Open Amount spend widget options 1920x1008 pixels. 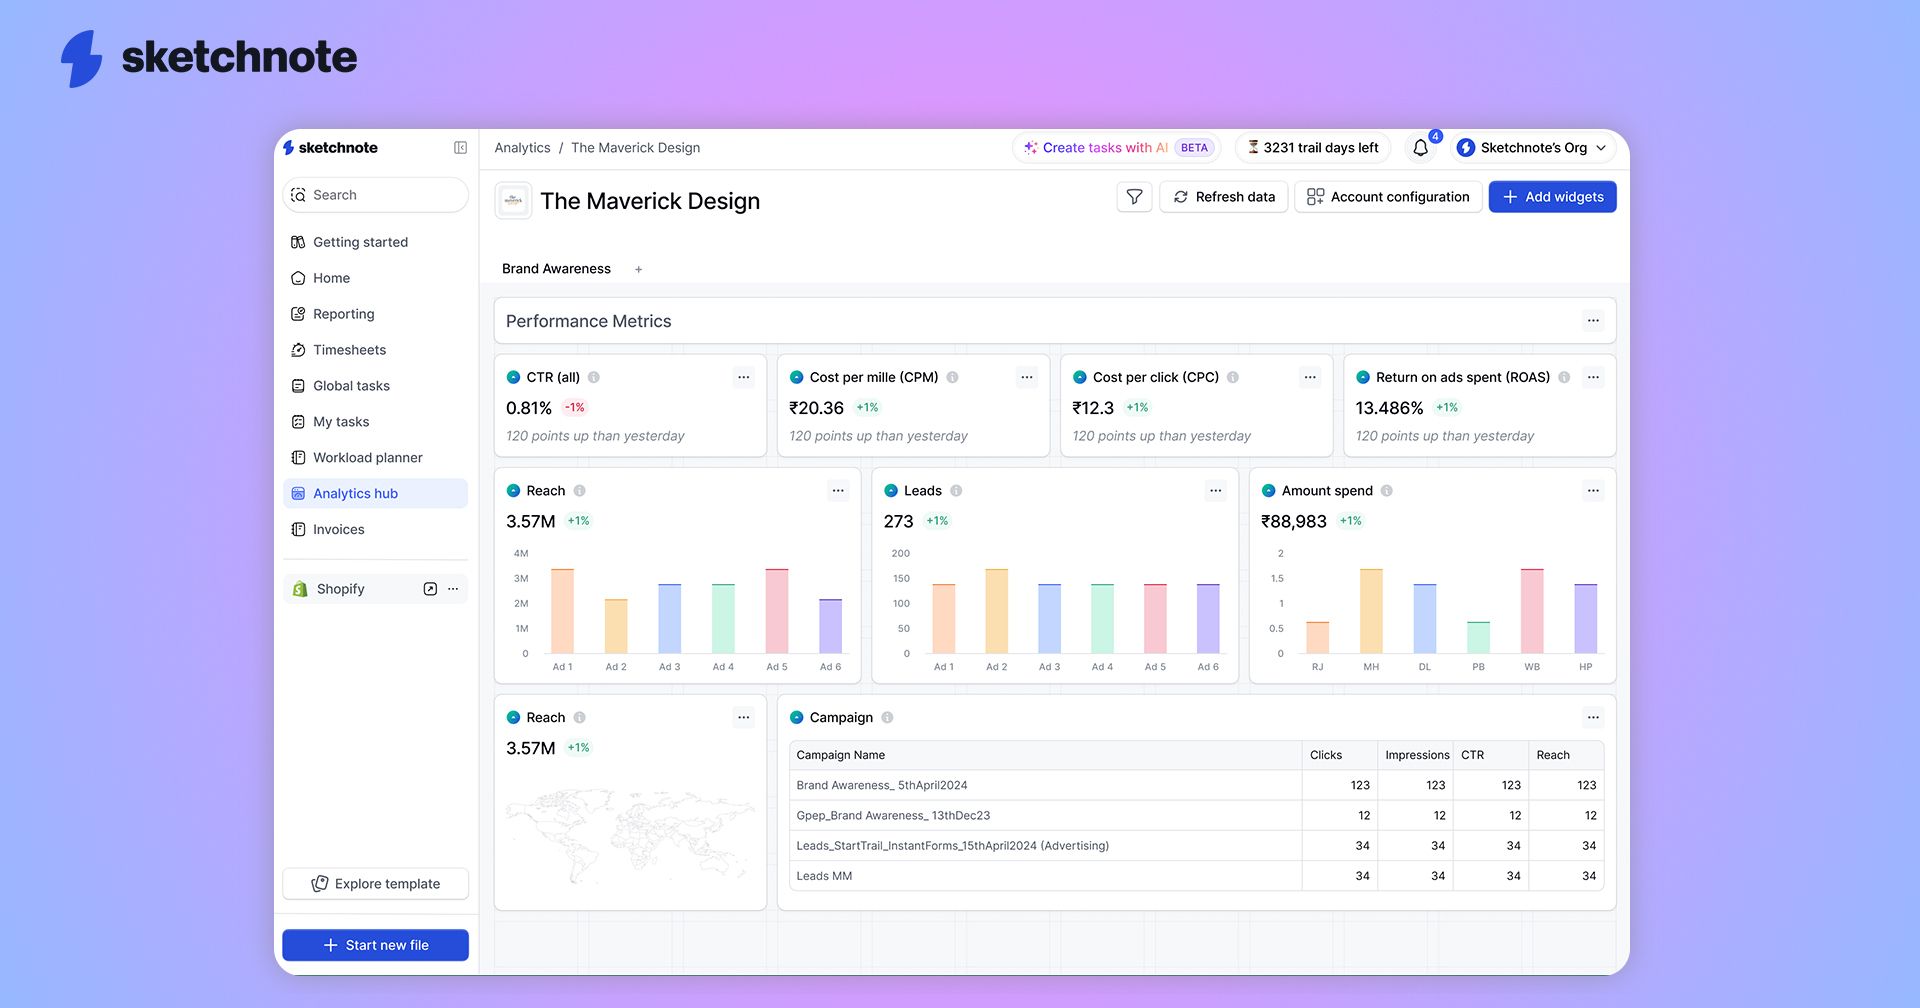pos(1593,491)
